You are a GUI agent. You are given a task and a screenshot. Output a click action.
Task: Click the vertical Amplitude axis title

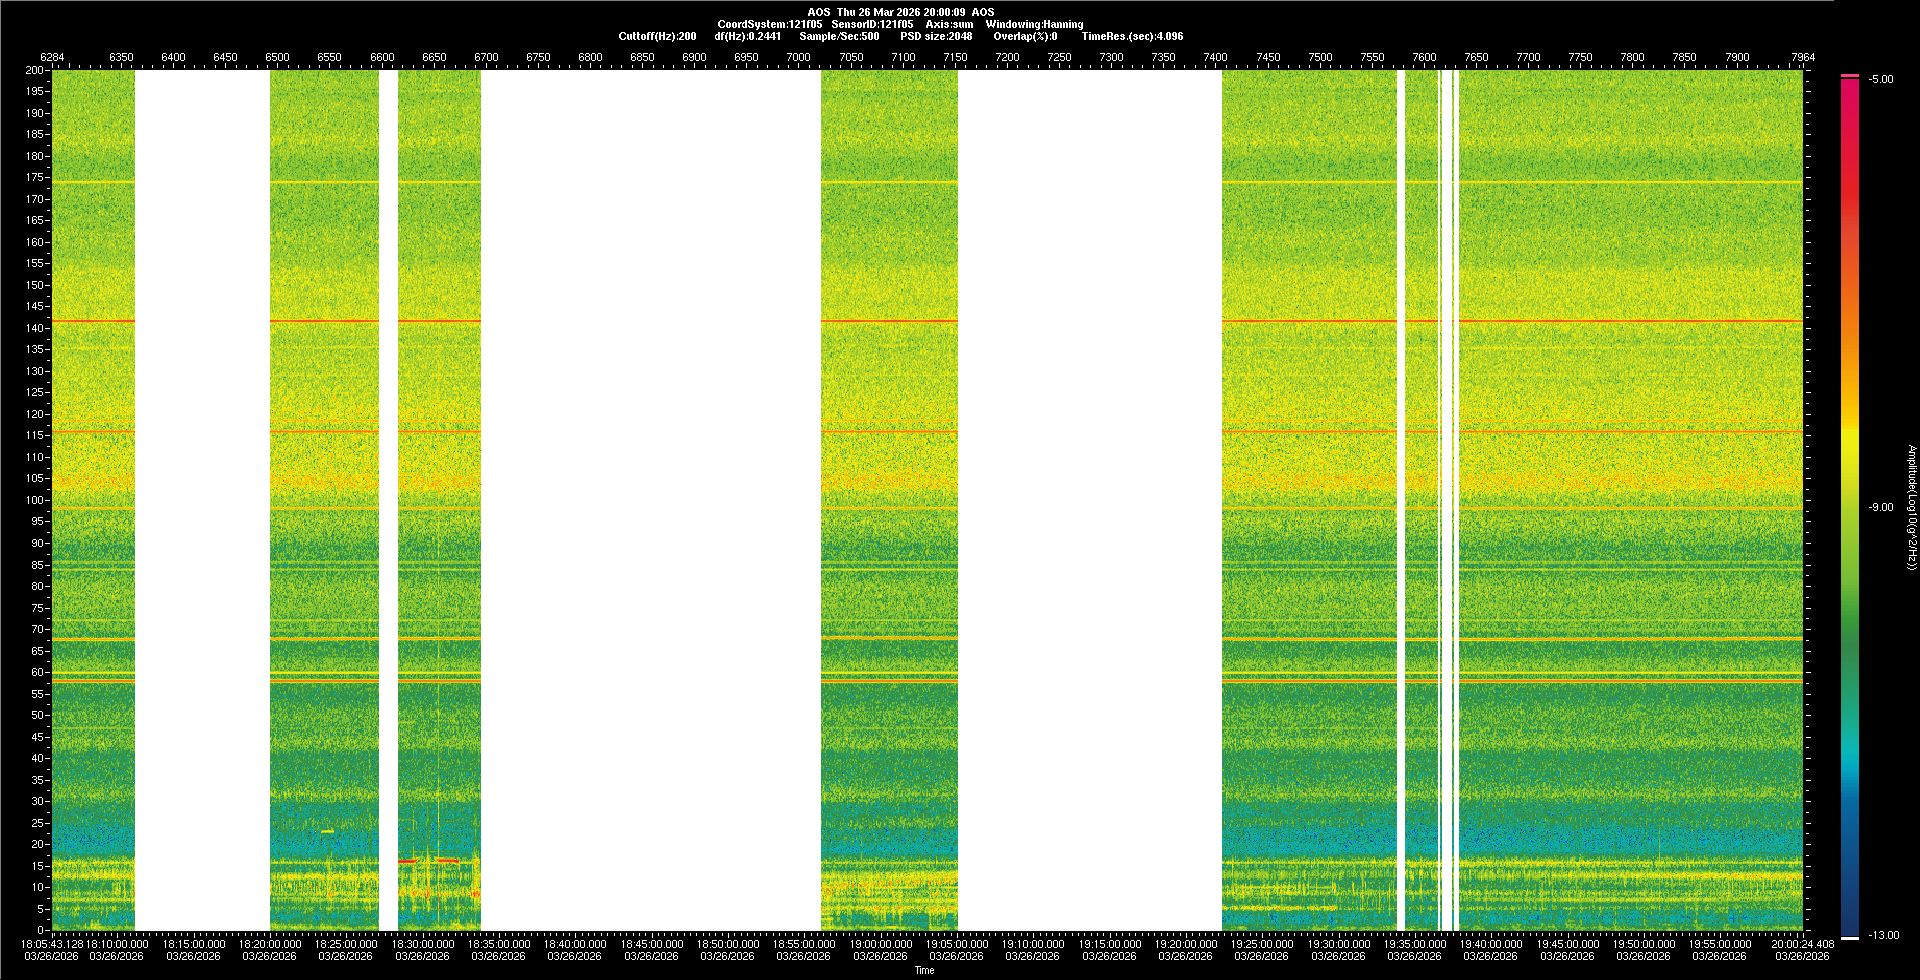[1911, 508]
